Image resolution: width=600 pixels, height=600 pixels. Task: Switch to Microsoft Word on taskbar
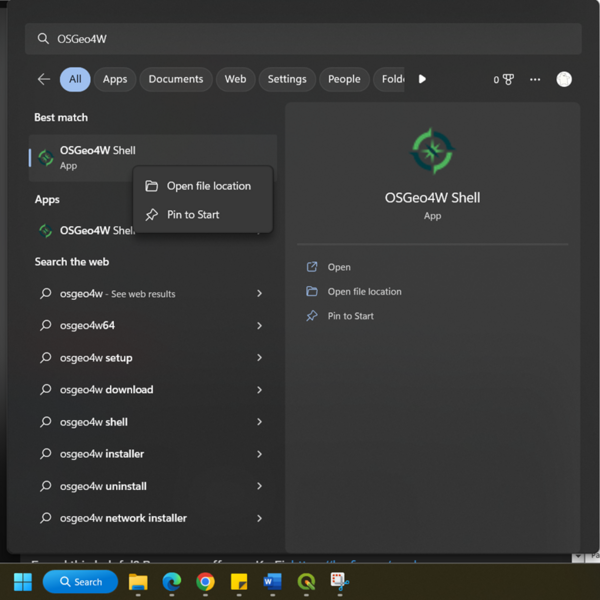(x=272, y=582)
